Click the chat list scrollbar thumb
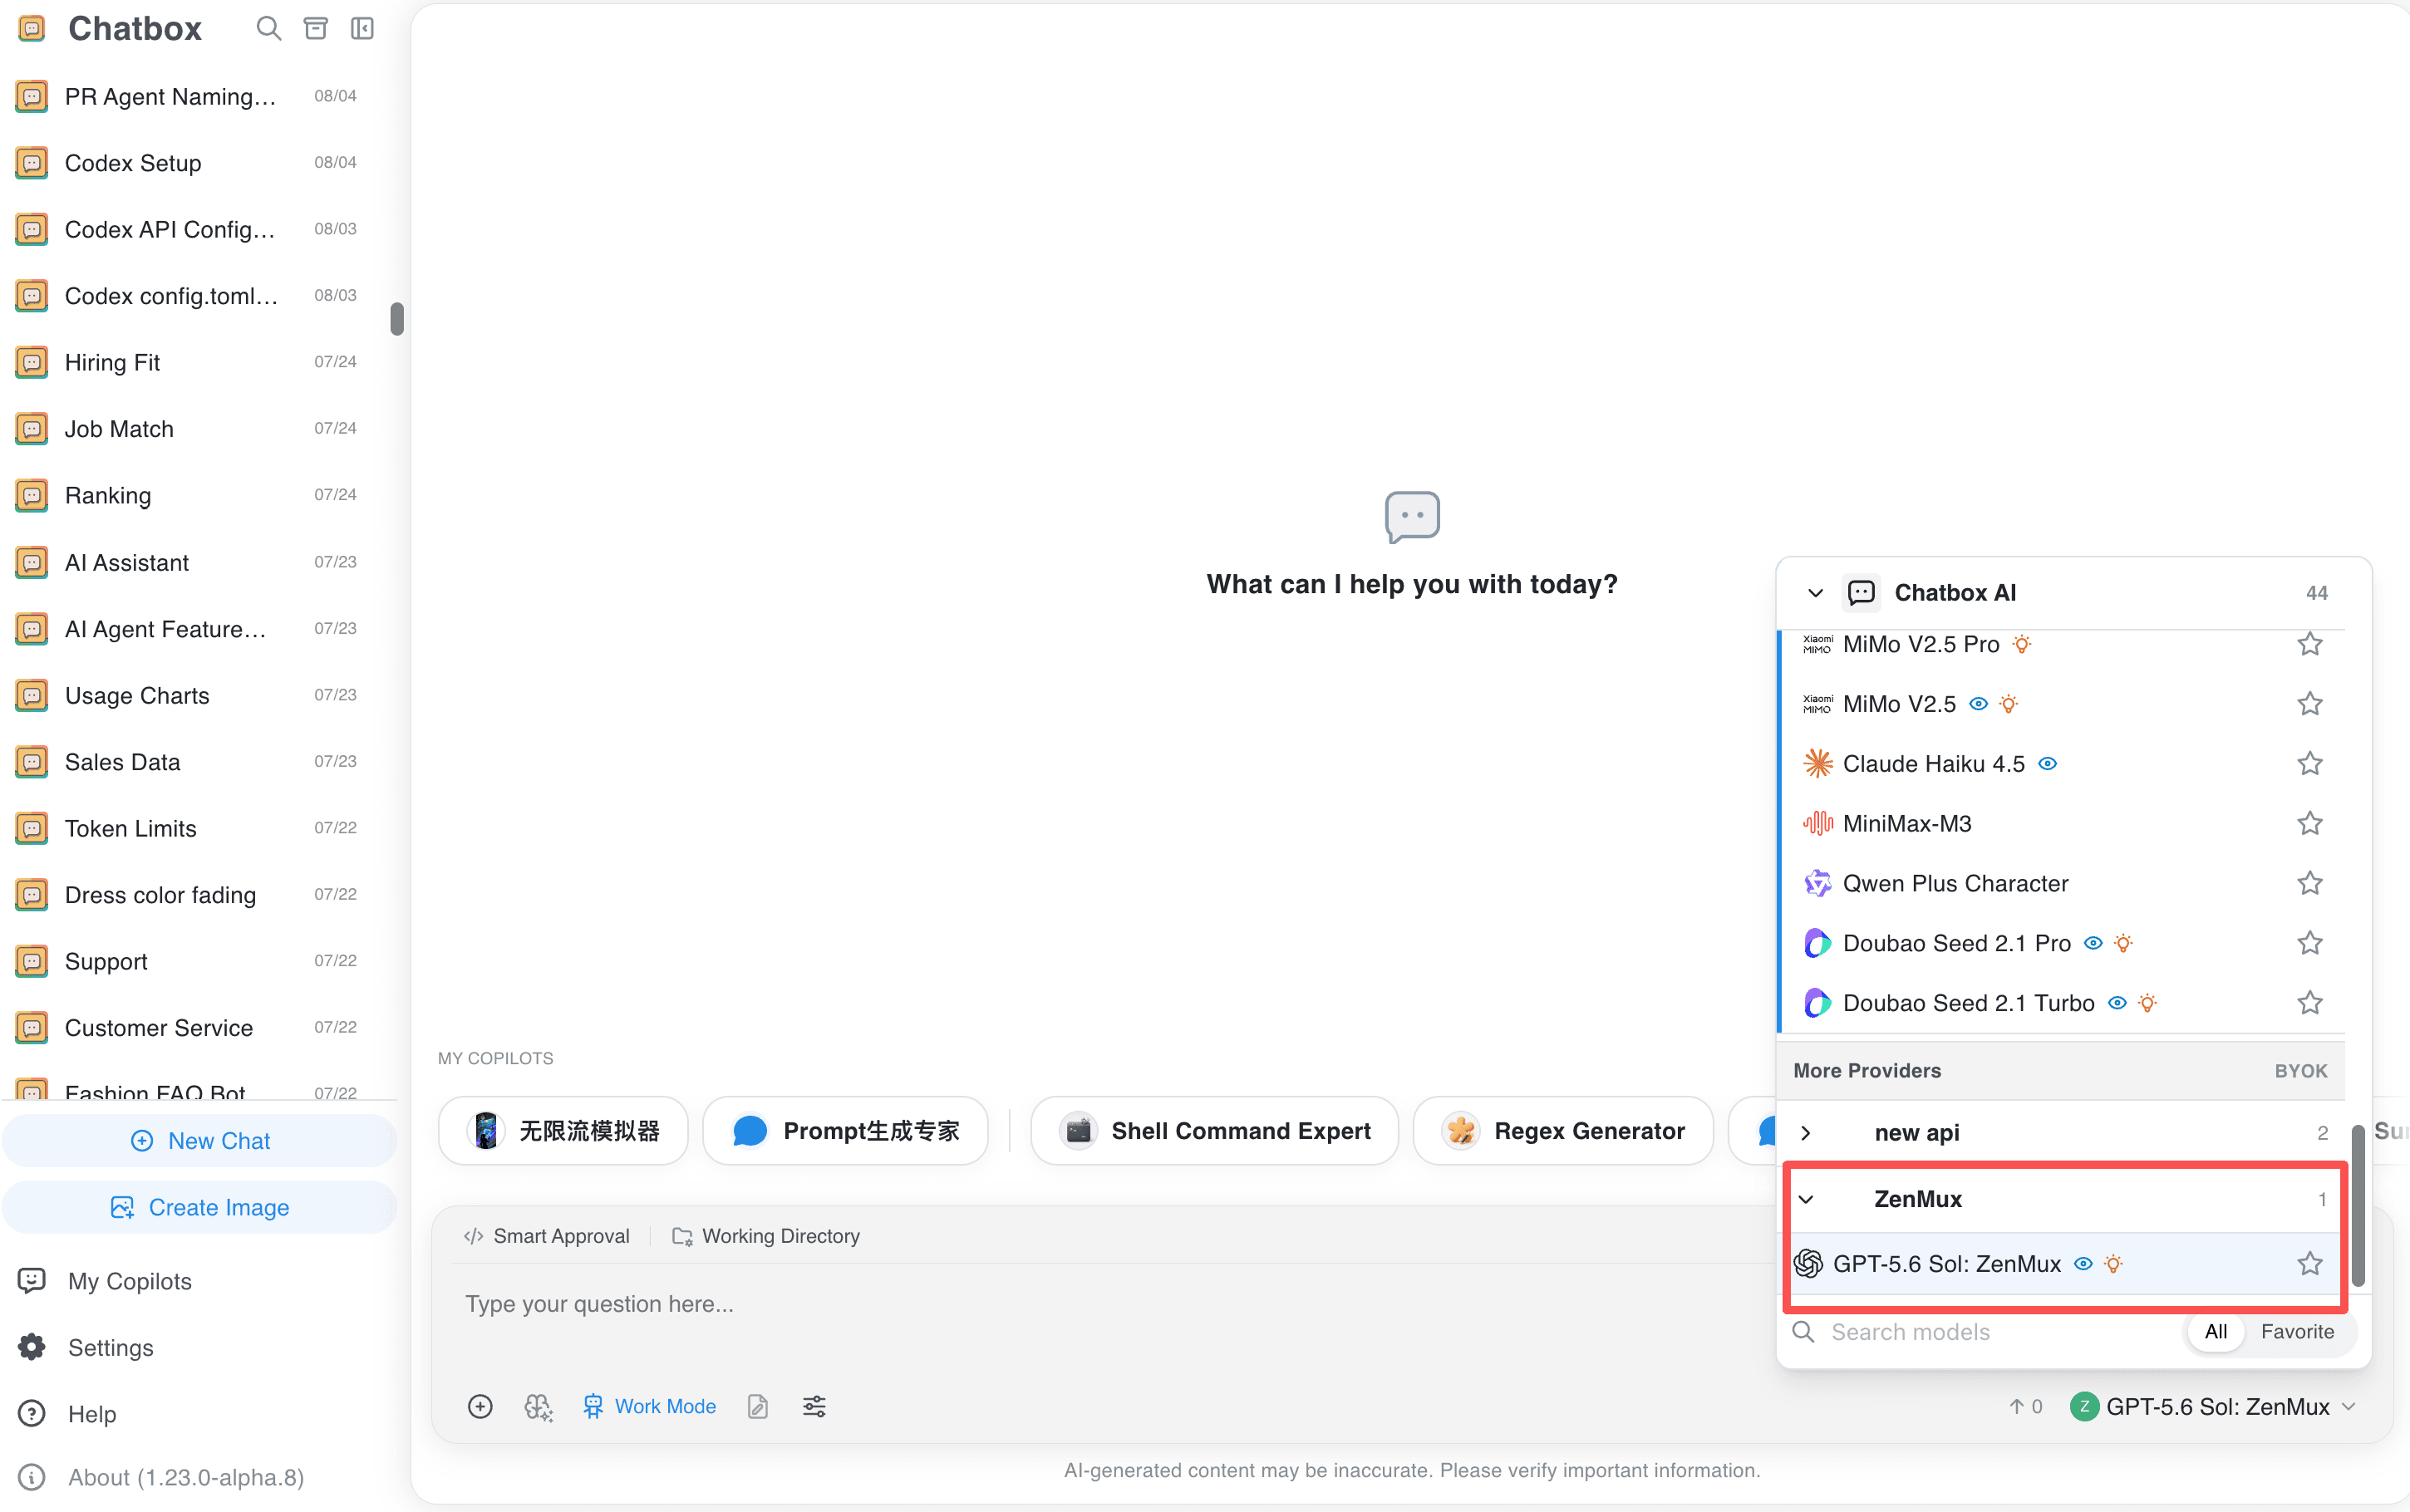The width and height of the screenshot is (2410, 1512). pos(397,318)
